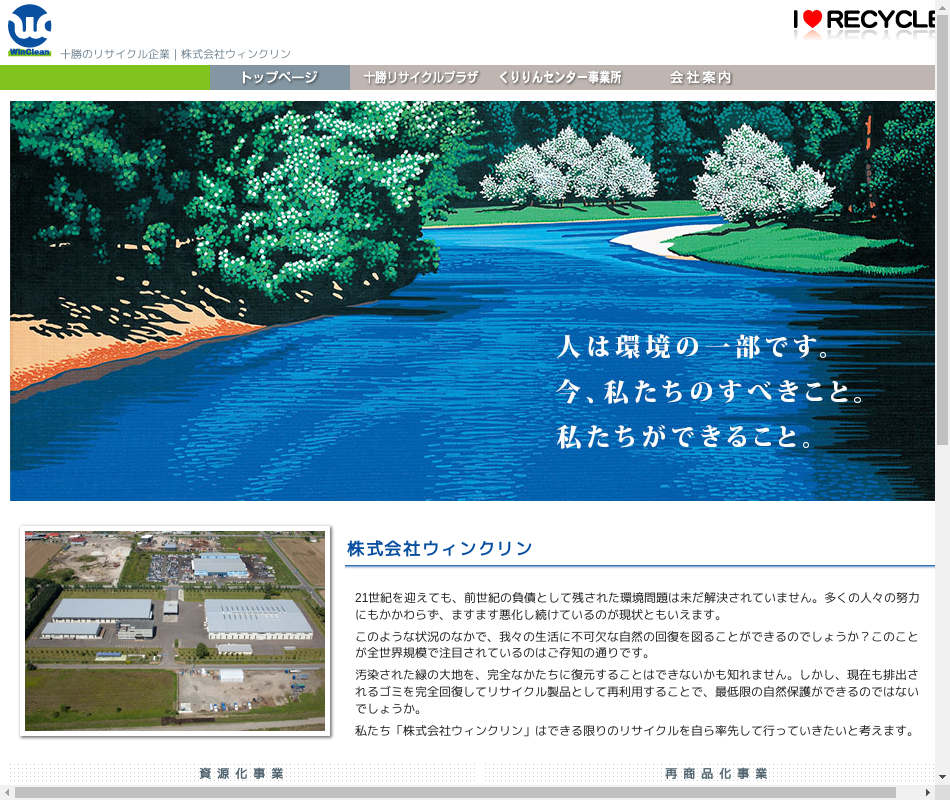Click the horizontal scrollbar right arrow
This screenshot has height=800, width=950.
(927, 792)
